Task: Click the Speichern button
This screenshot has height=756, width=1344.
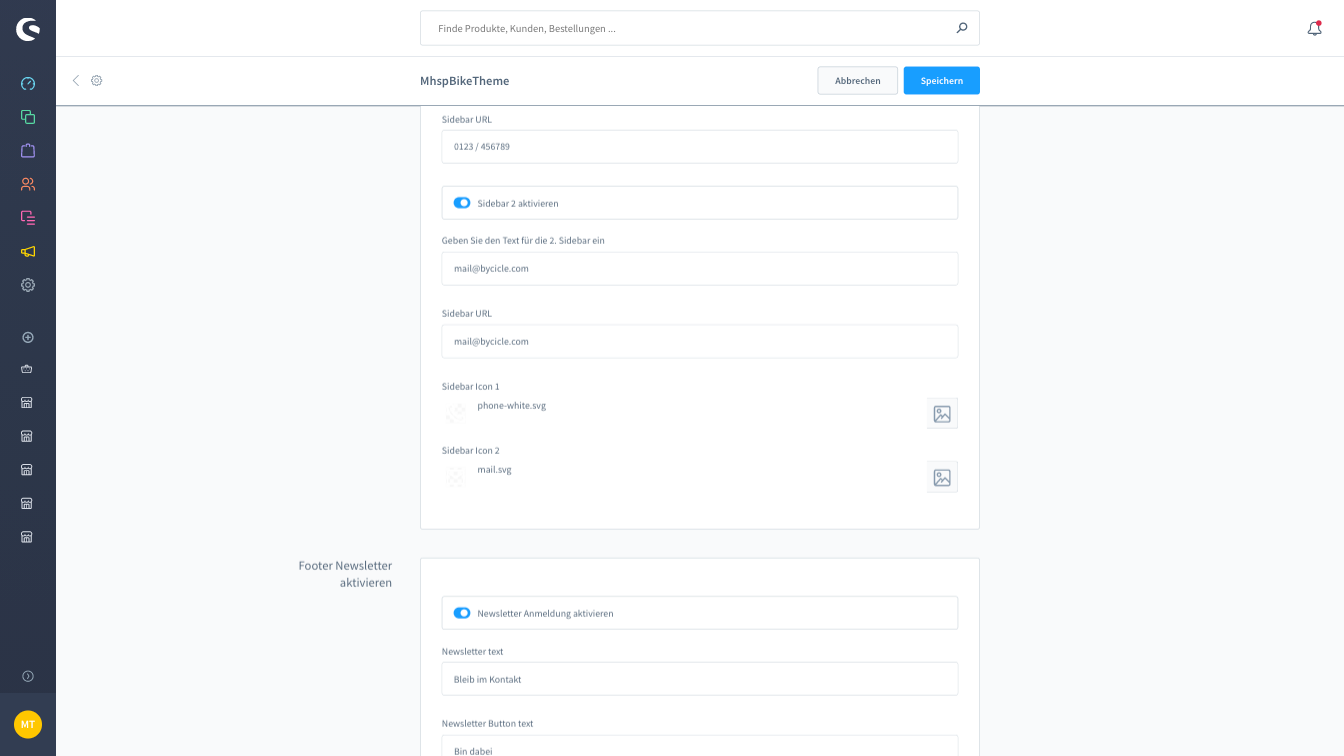Action: click(x=941, y=81)
